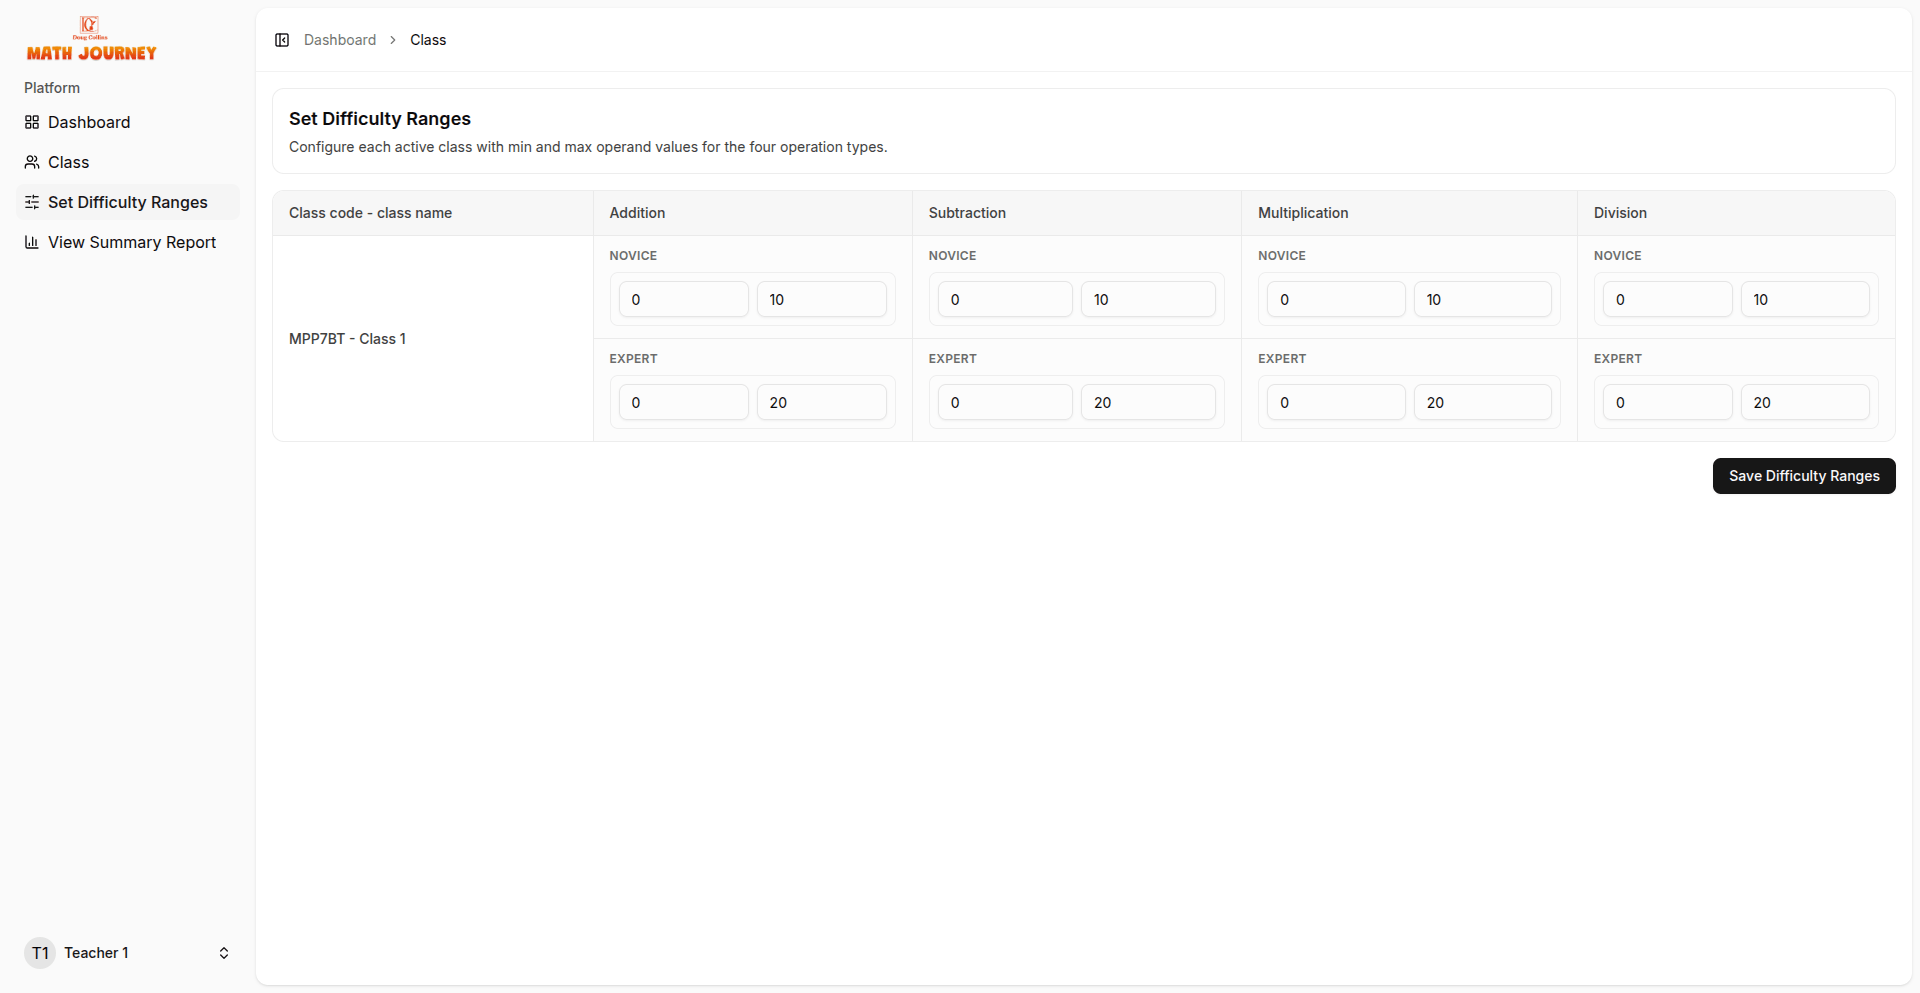Select Set Difficulty Ranges in sidebar
This screenshot has height=993, width=1920.
point(128,202)
